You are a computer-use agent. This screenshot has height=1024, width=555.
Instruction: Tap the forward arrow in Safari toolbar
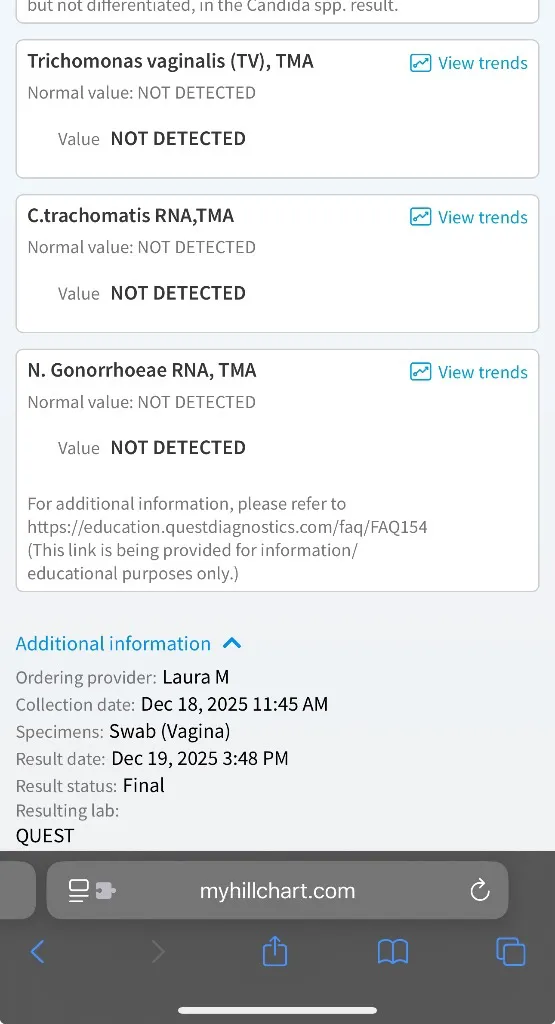click(159, 952)
